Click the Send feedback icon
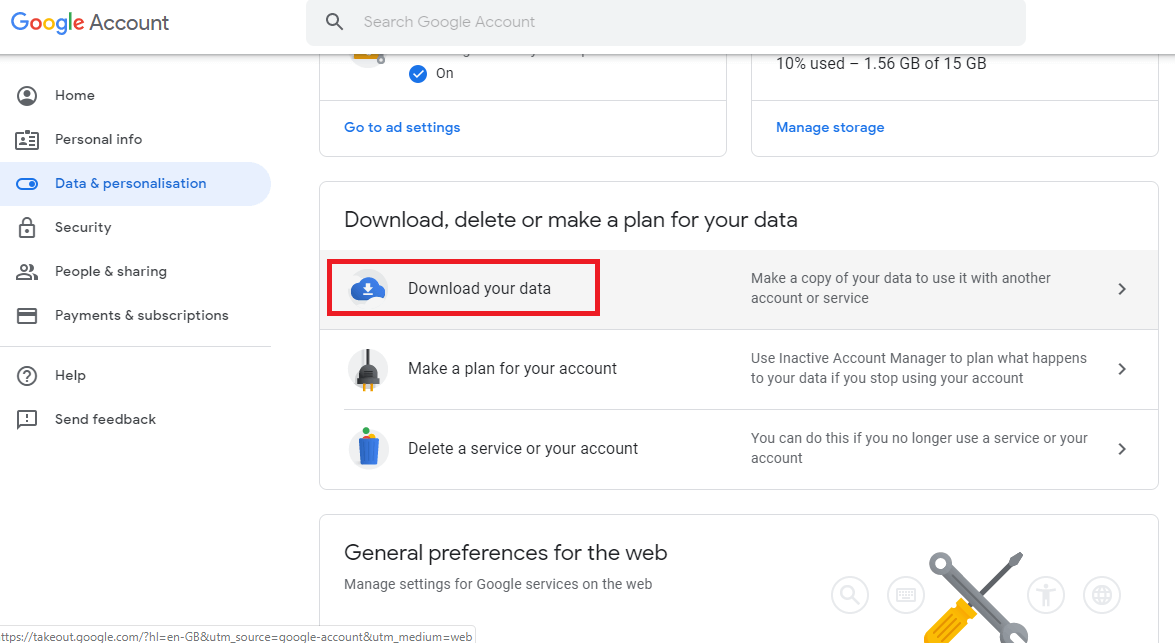Image resolution: width=1175 pixels, height=643 pixels. coord(27,420)
